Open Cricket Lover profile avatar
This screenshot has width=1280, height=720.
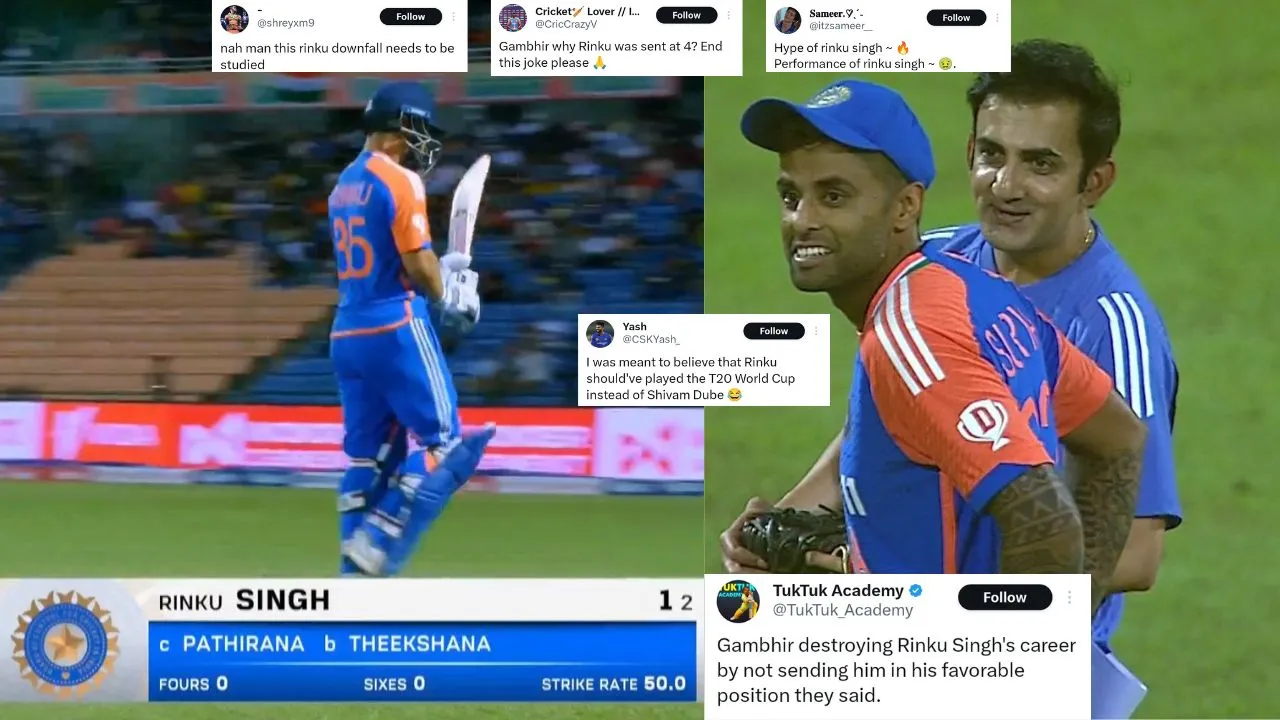point(513,18)
